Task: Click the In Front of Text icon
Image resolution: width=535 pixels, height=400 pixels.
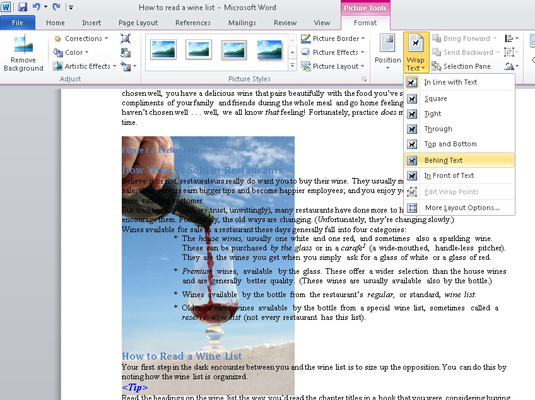Action: point(412,176)
